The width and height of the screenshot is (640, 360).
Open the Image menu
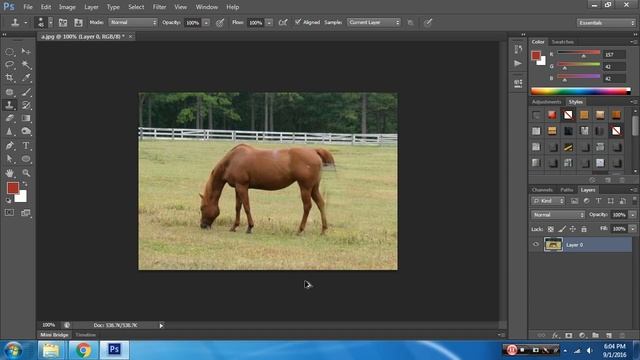tap(67, 7)
